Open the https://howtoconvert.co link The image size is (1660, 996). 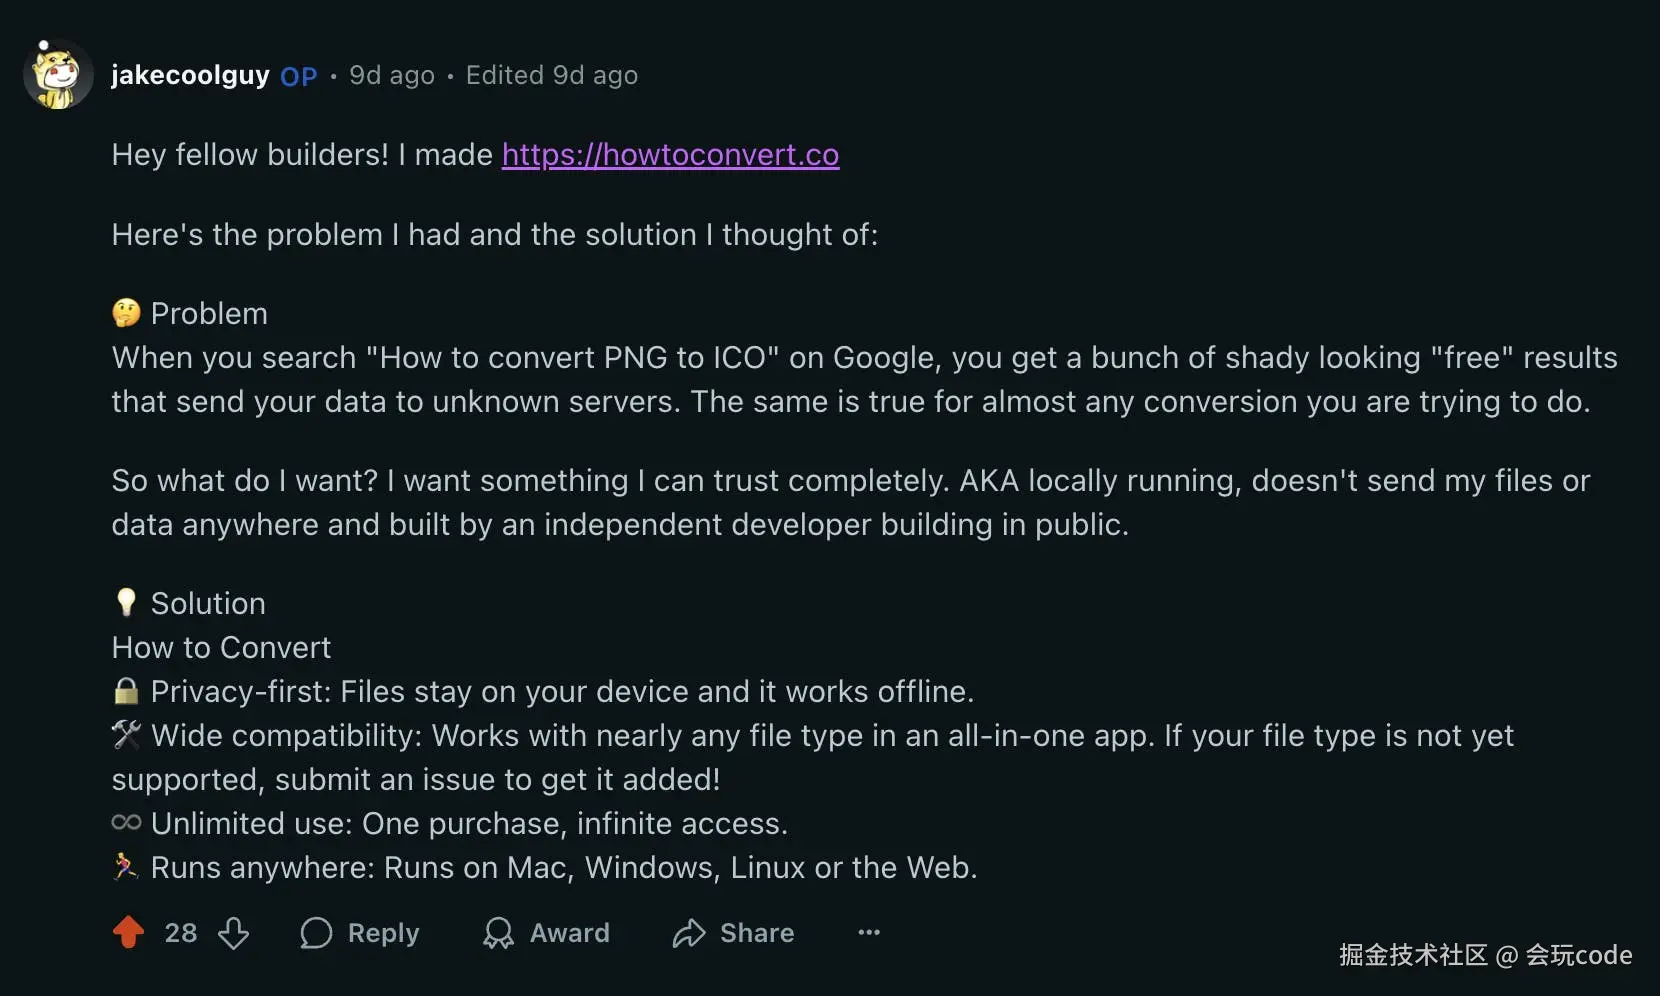click(670, 155)
